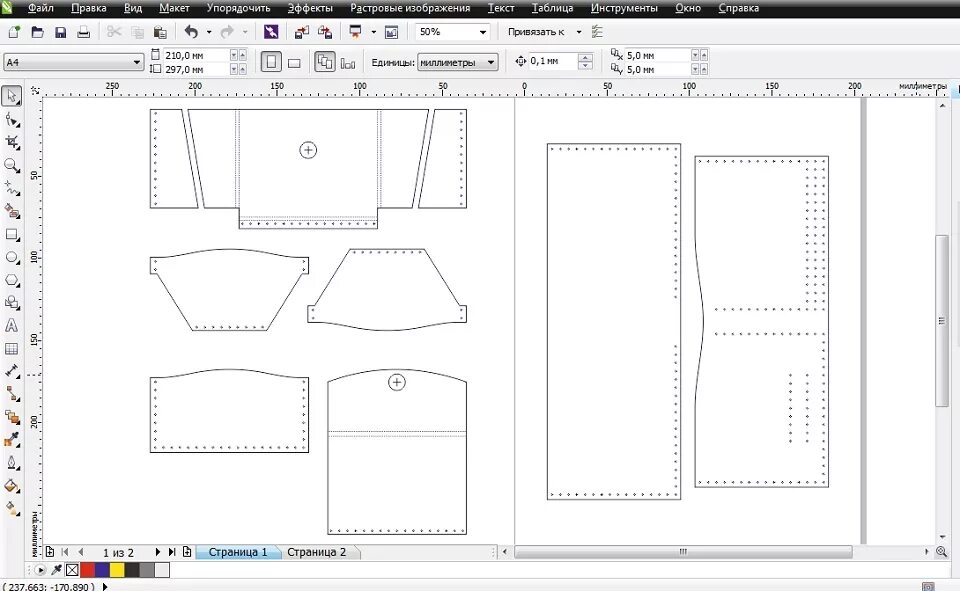This screenshot has height=591, width=960.
Task: Save the document
Action: (60, 32)
